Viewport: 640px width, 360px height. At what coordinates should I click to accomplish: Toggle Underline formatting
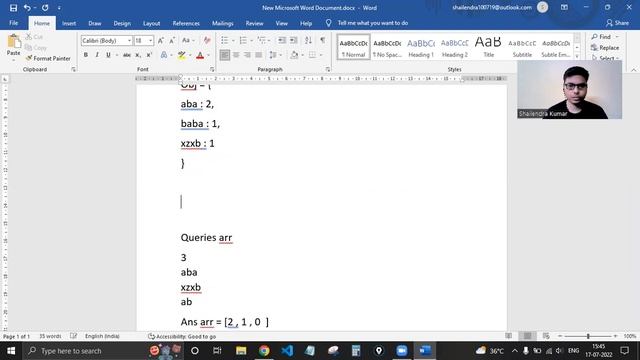(x=108, y=55)
